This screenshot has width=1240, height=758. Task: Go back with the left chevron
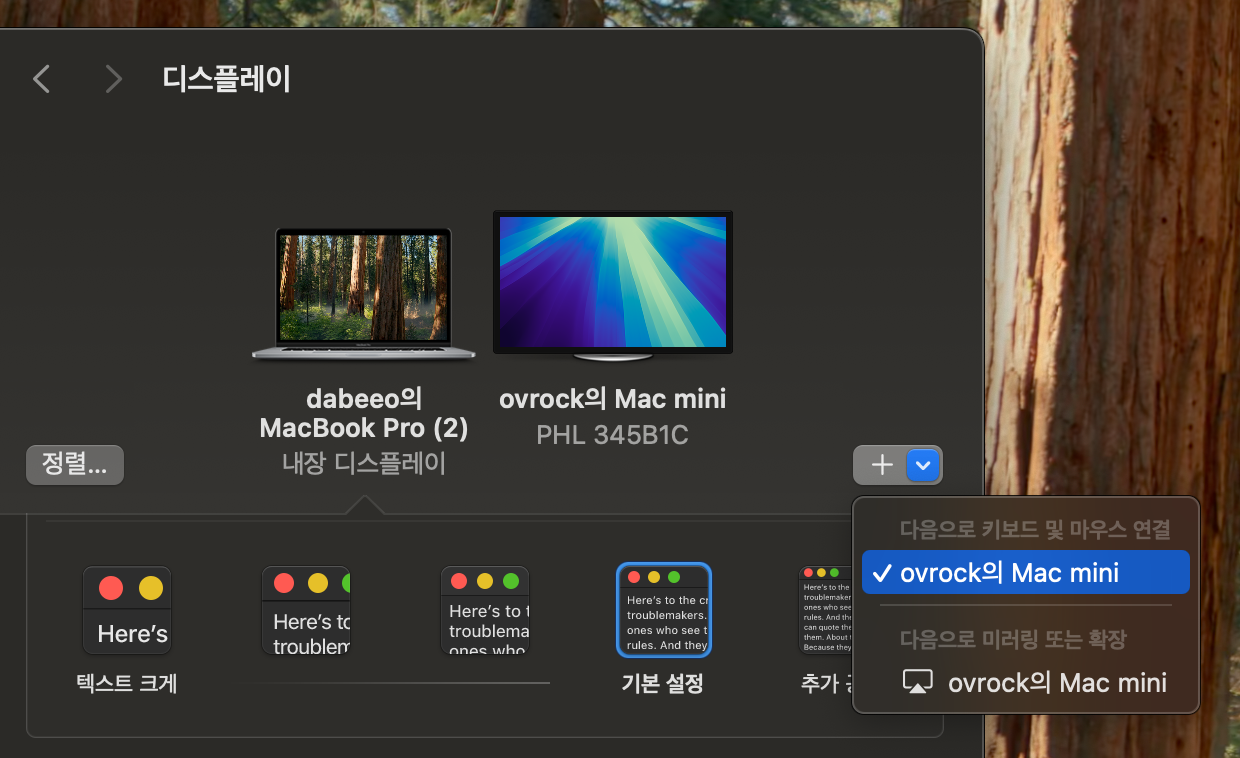41,79
